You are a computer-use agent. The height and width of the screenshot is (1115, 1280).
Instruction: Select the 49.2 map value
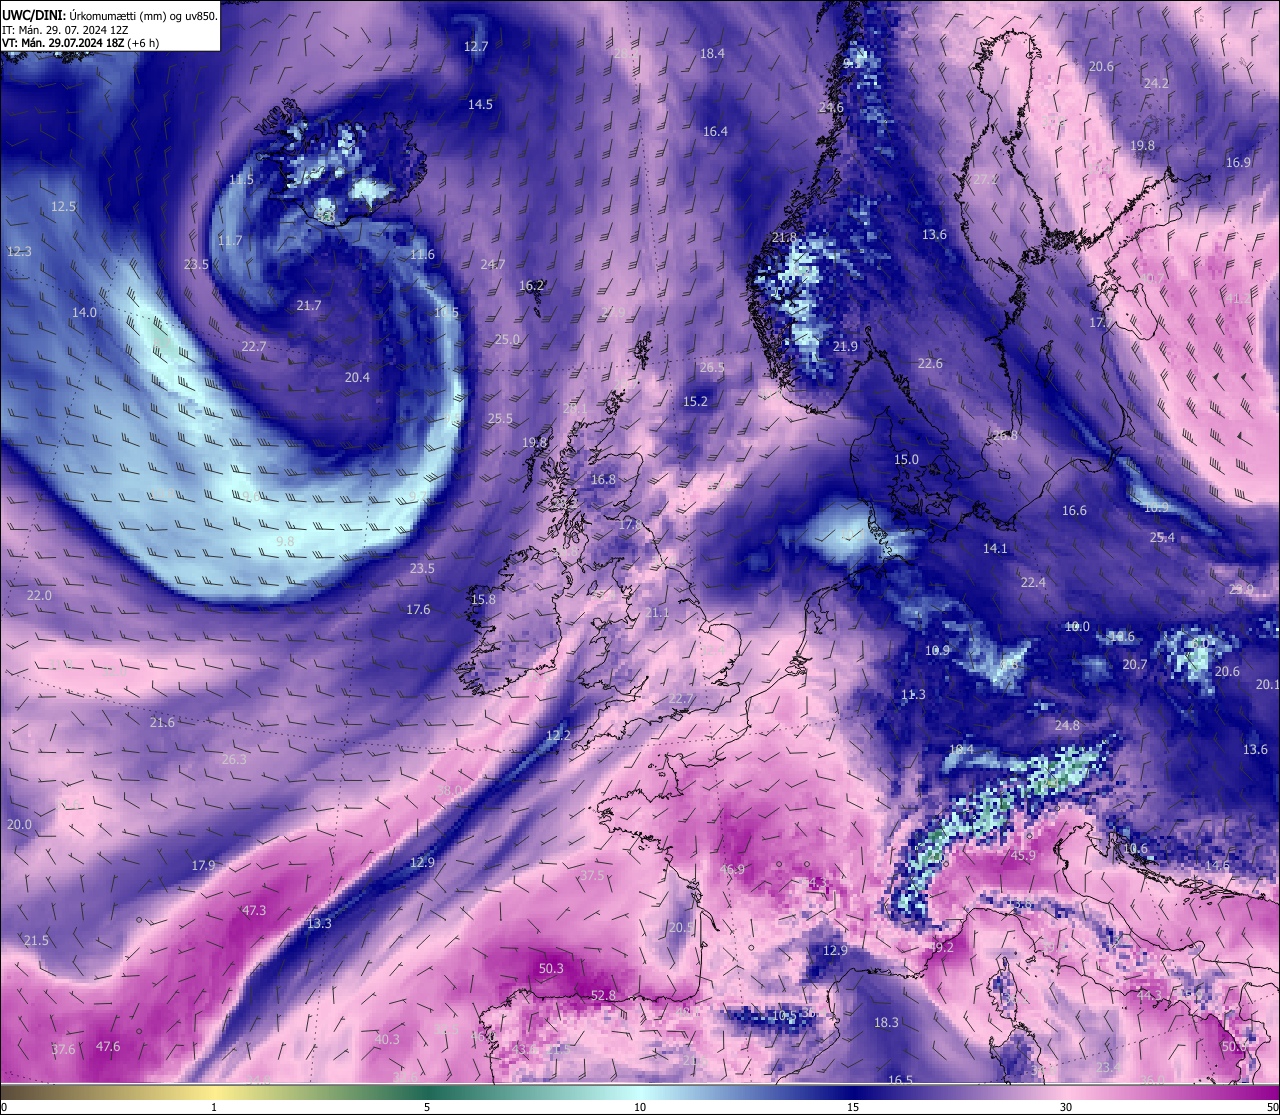(941, 946)
